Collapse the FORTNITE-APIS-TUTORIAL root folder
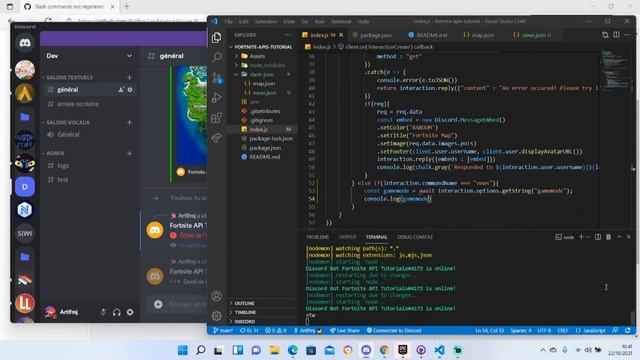The image size is (640, 360). pyautogui.click(x=263, y=47)
